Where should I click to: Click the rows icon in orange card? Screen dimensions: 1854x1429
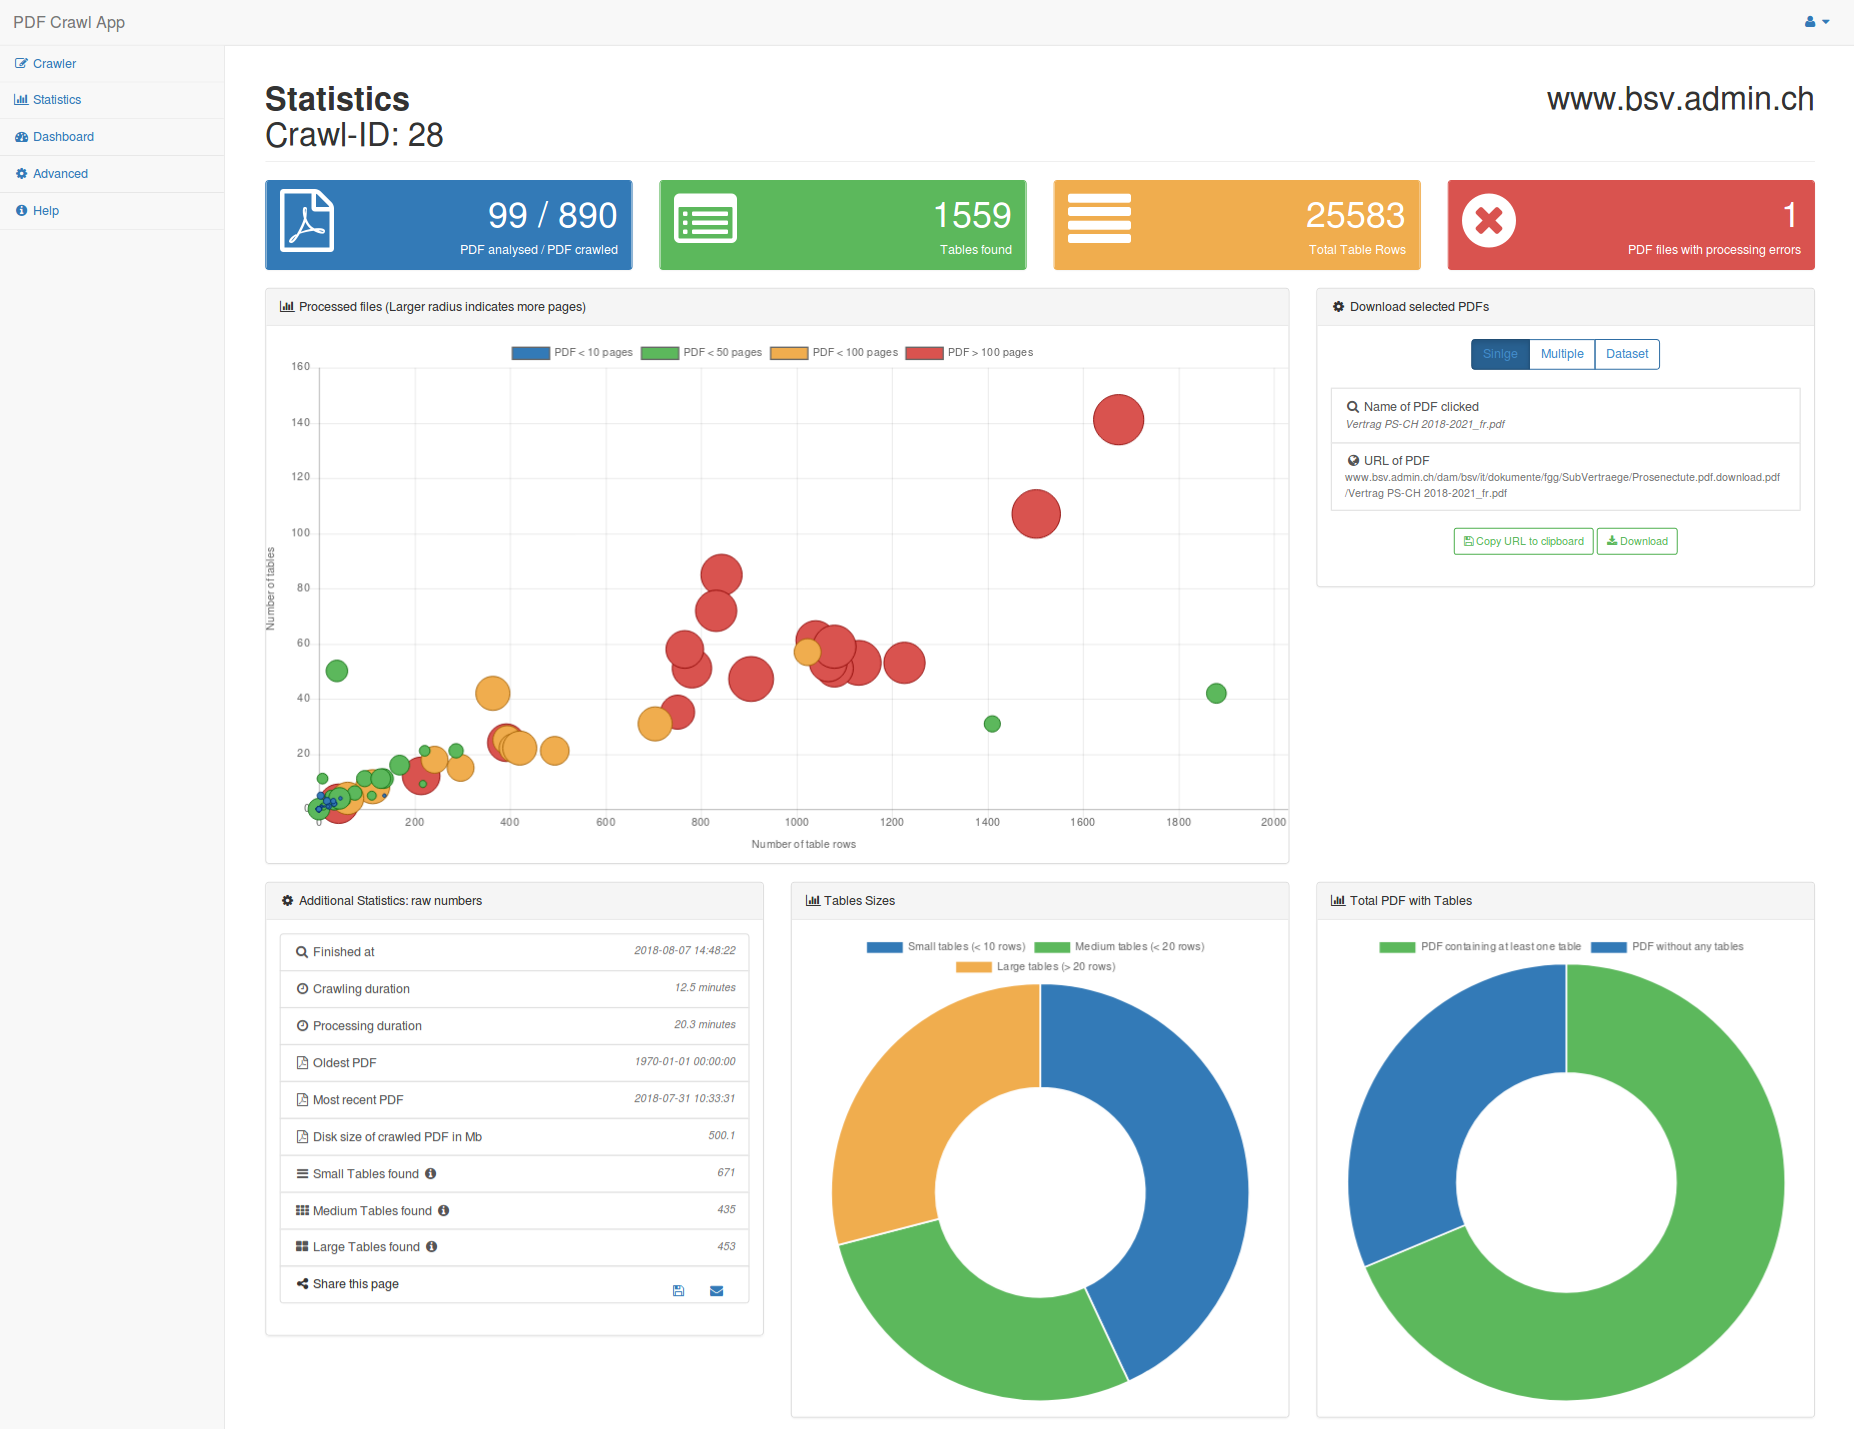tap(1099, 218)
